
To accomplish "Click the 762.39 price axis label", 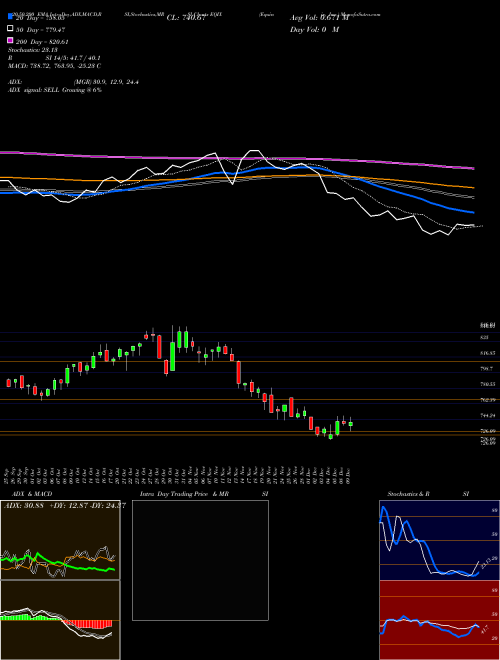I will click(x=488, y=399).
